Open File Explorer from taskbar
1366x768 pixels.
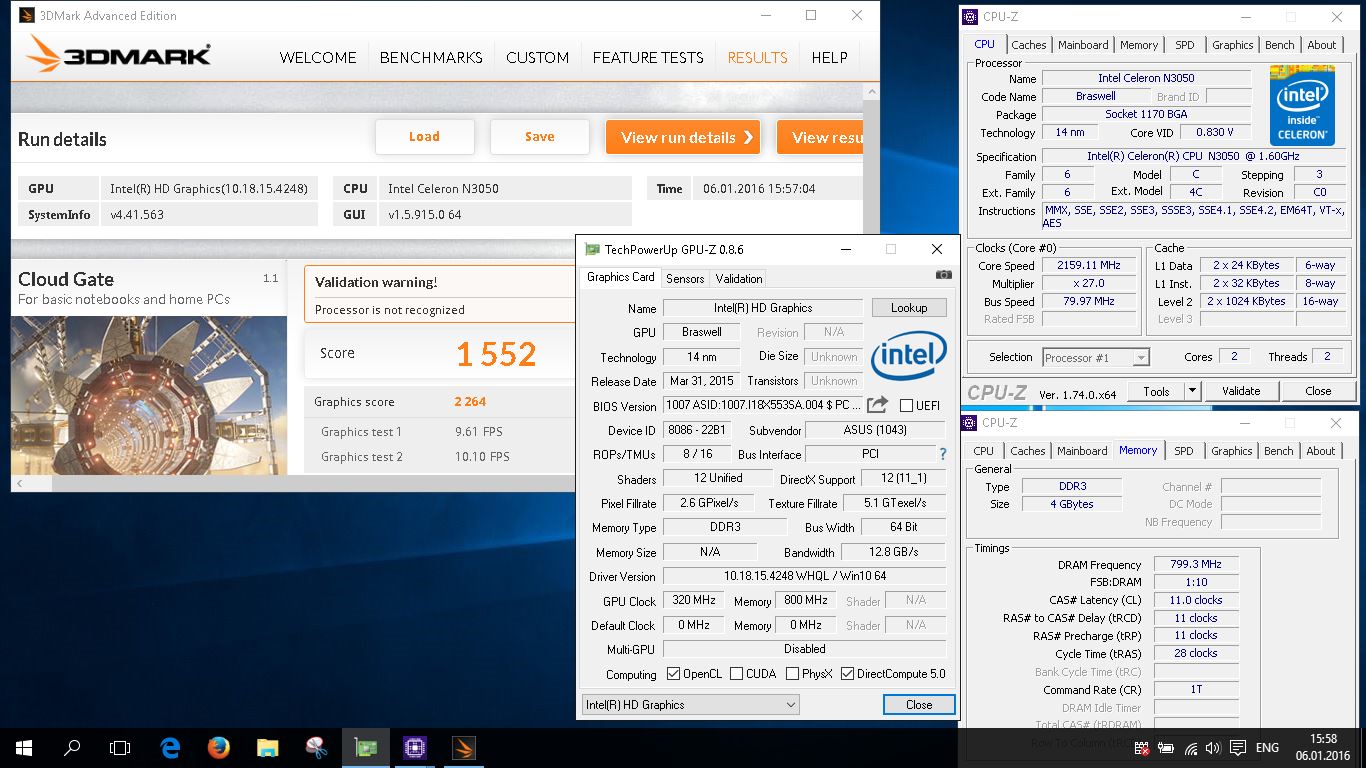267,747
